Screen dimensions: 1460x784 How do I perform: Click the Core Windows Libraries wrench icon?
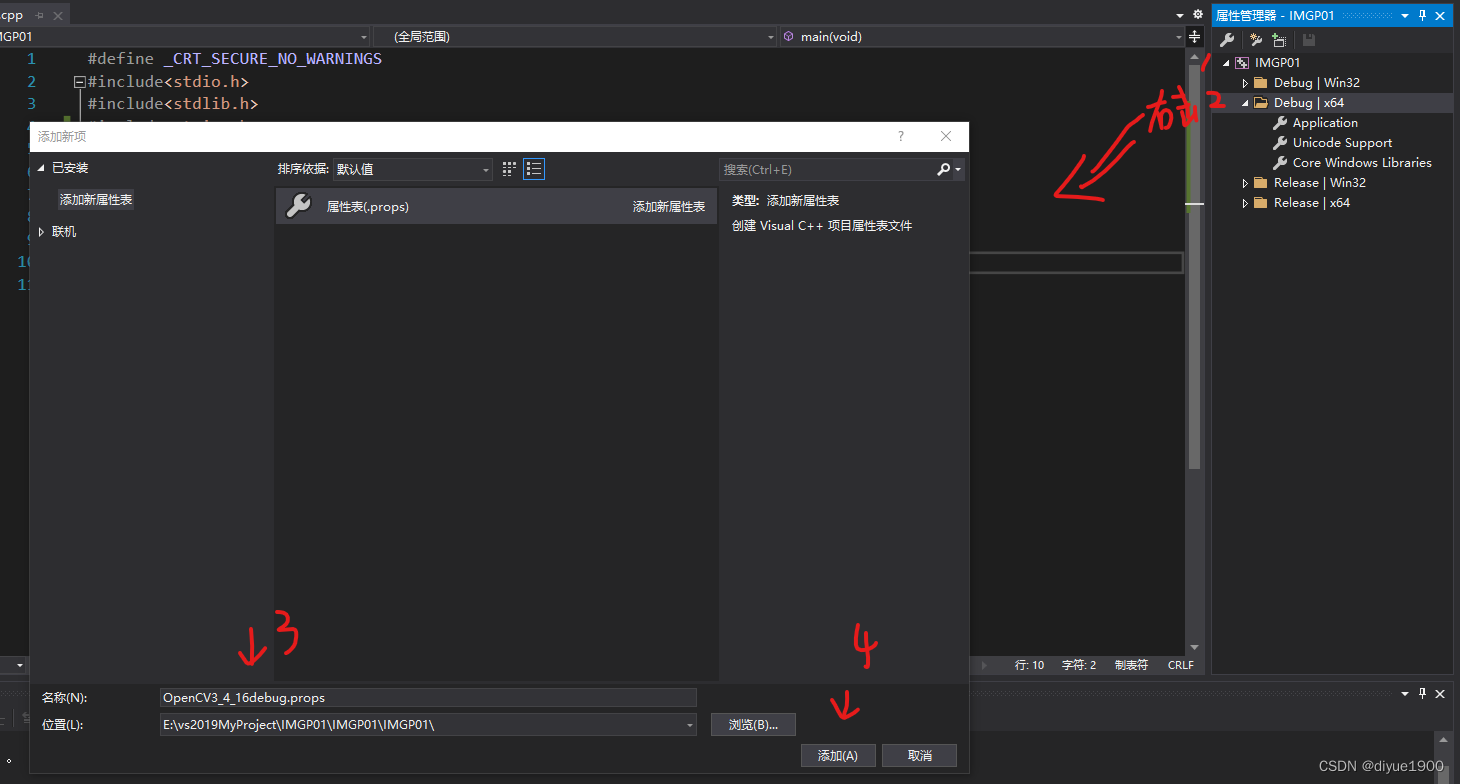[1279, 163]
